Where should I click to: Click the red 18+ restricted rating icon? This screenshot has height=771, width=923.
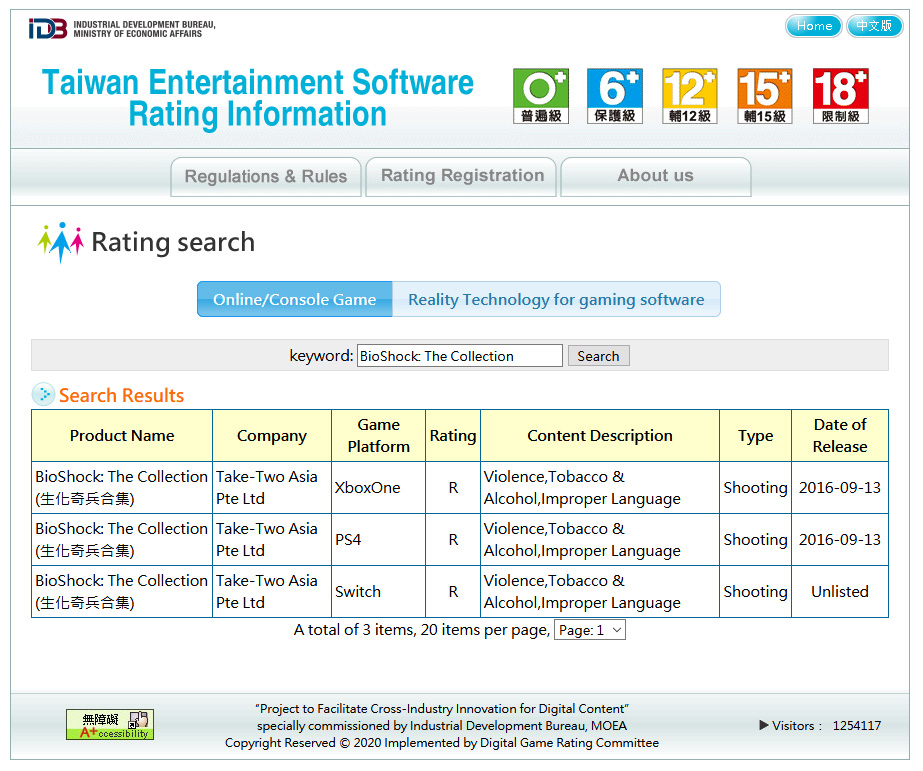pos(840,96)
